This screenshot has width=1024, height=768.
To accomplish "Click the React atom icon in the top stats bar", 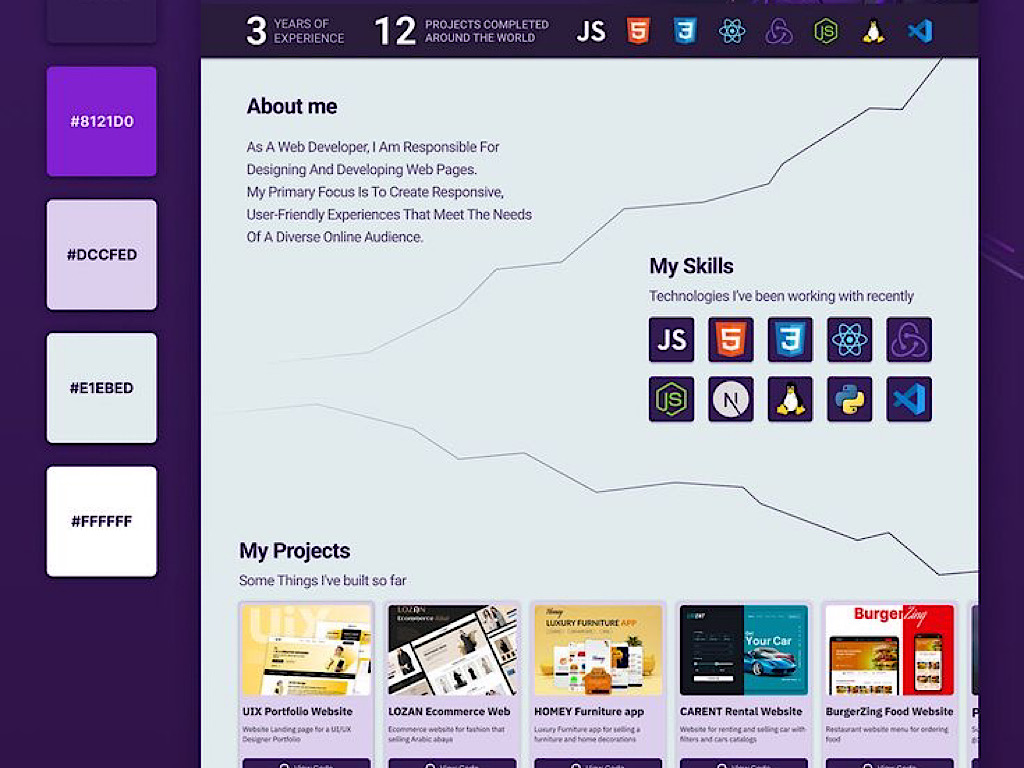I will pos(732,31).
